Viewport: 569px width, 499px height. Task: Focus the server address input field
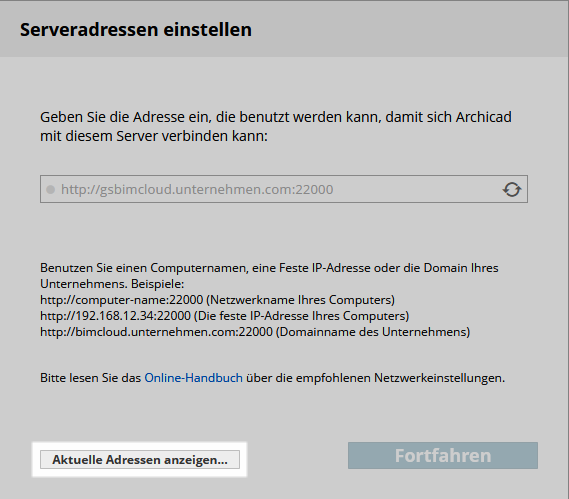pos(284,189)
